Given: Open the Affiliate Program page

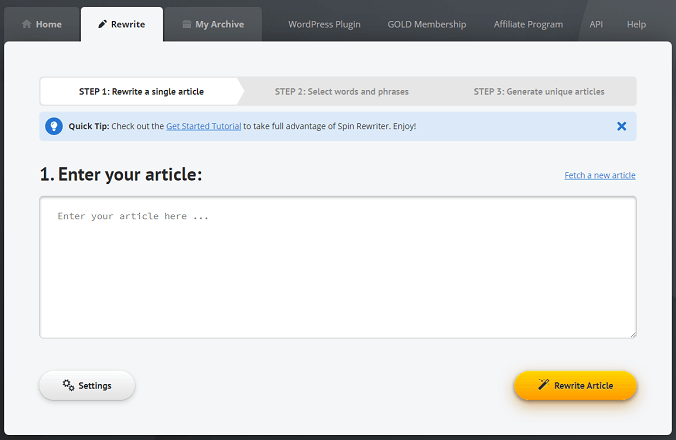Looking at the screenshot, I should click(x=528, y=25).
